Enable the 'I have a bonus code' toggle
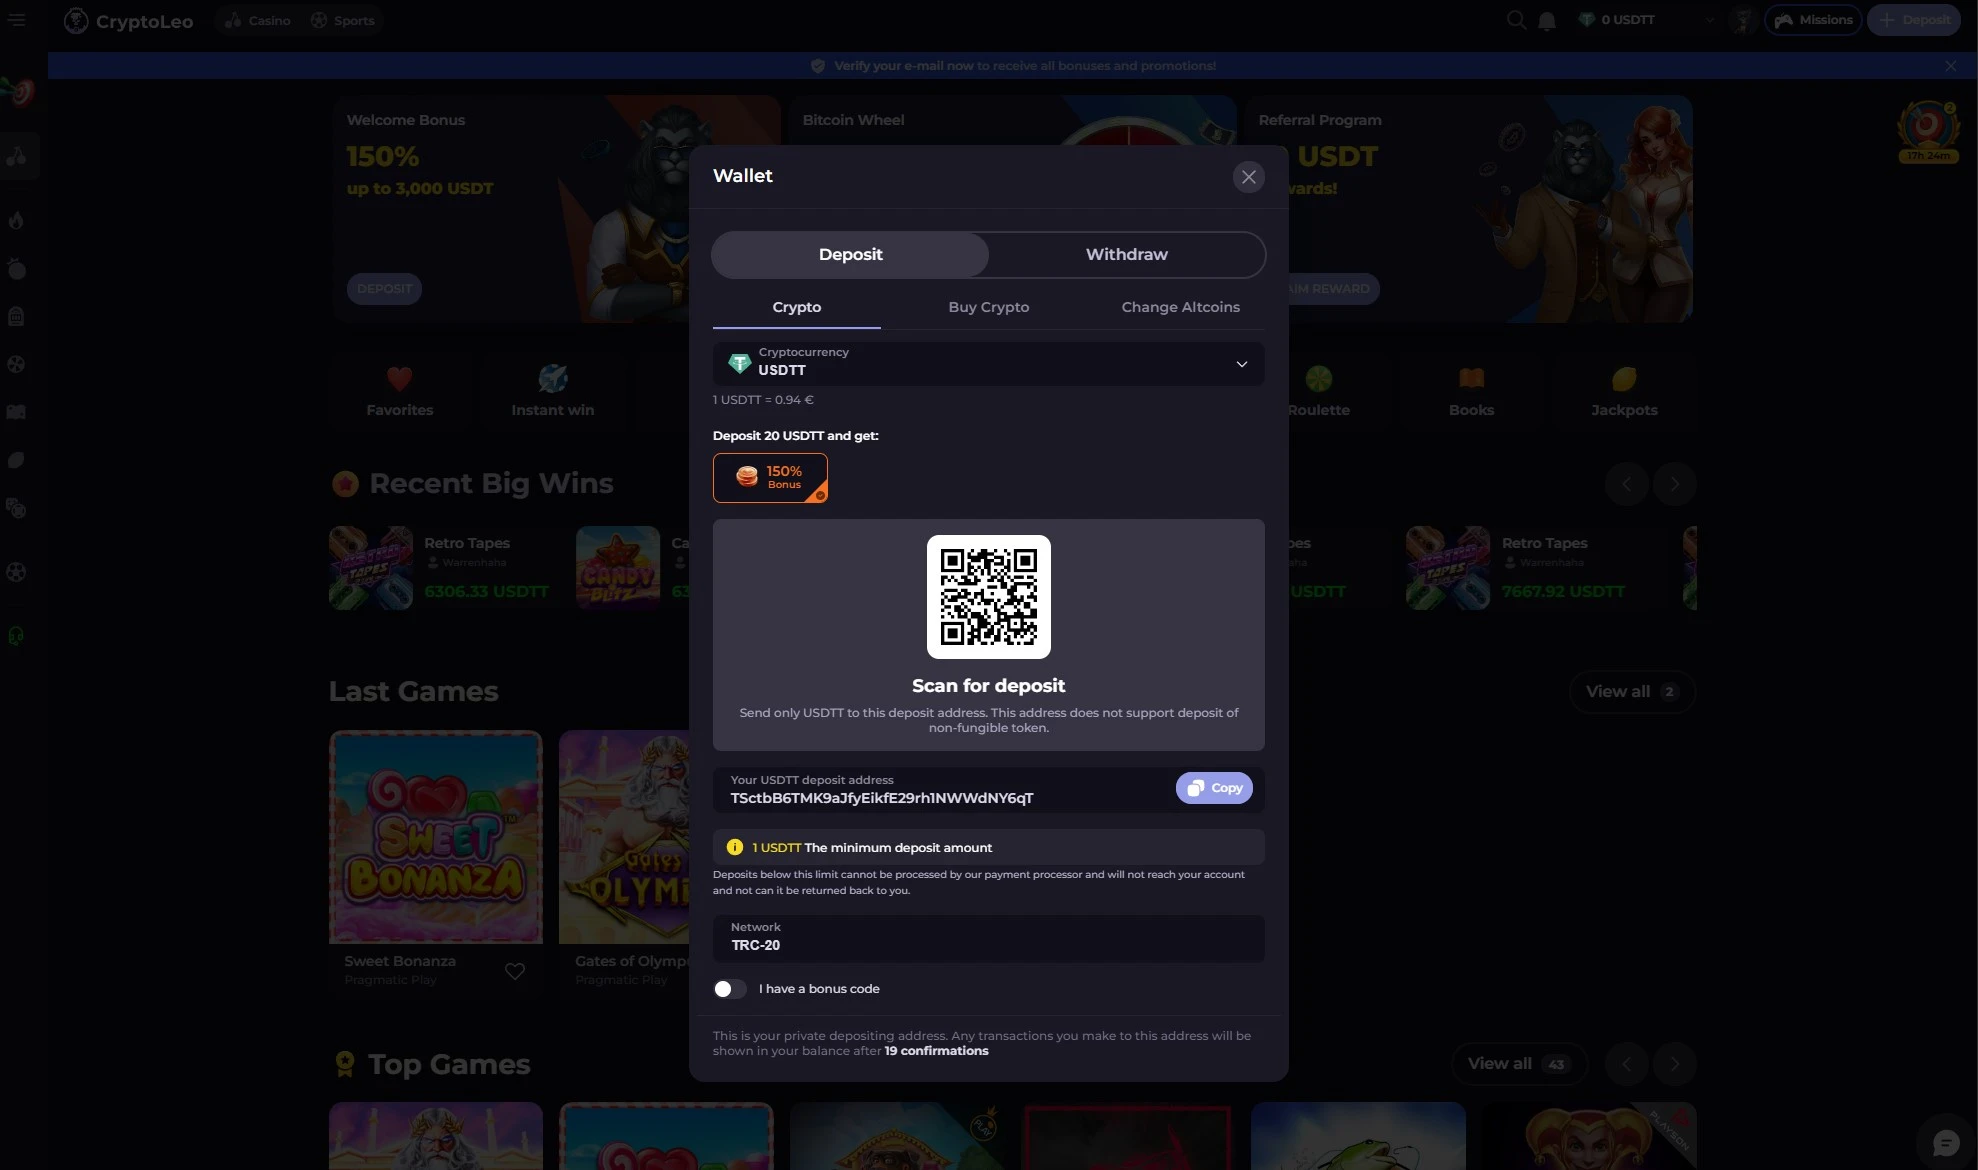Image resolution: width=1978 pixels, height=1170 pixels. click(x=729, y=989)
